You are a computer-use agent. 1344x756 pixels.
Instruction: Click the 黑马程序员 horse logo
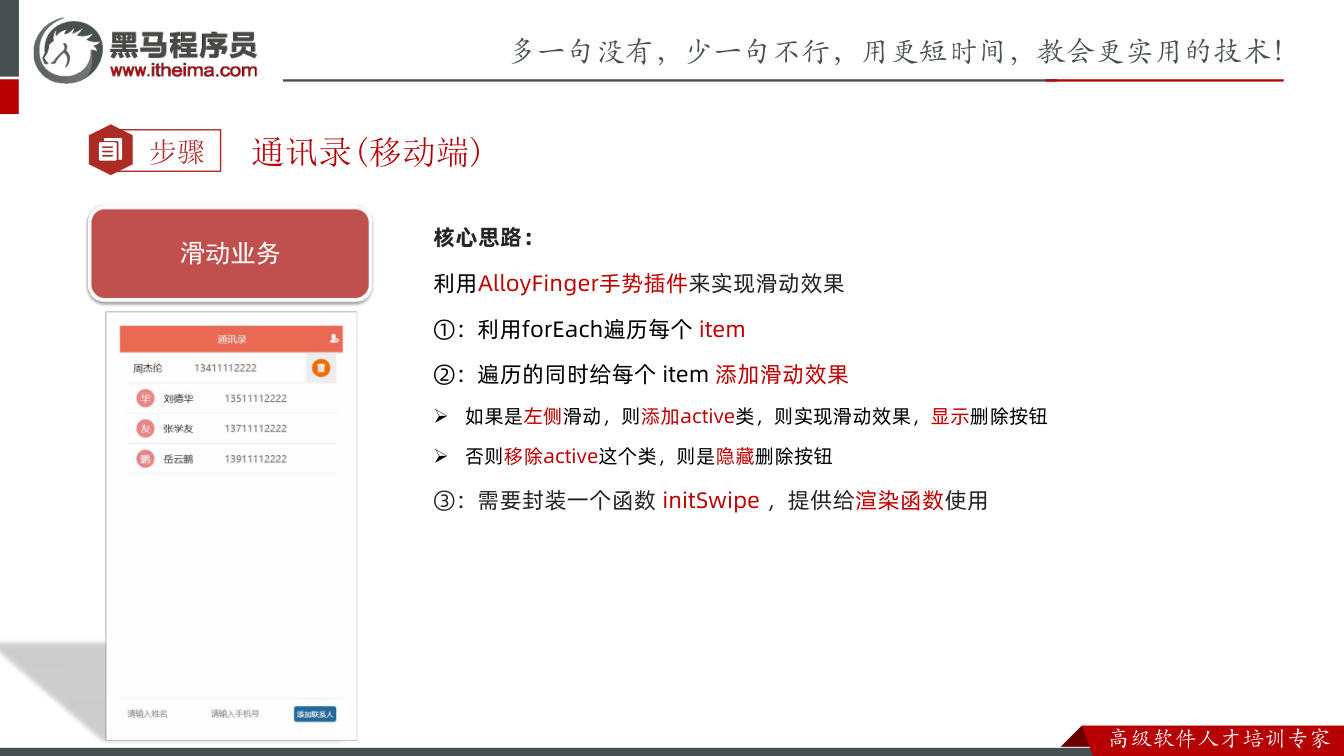tap(68, 50)
